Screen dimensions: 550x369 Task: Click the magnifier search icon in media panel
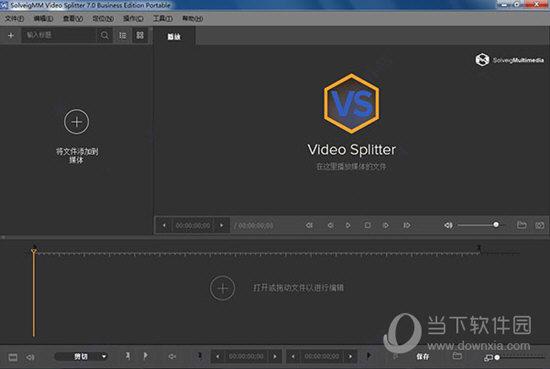tap(105, 35)
